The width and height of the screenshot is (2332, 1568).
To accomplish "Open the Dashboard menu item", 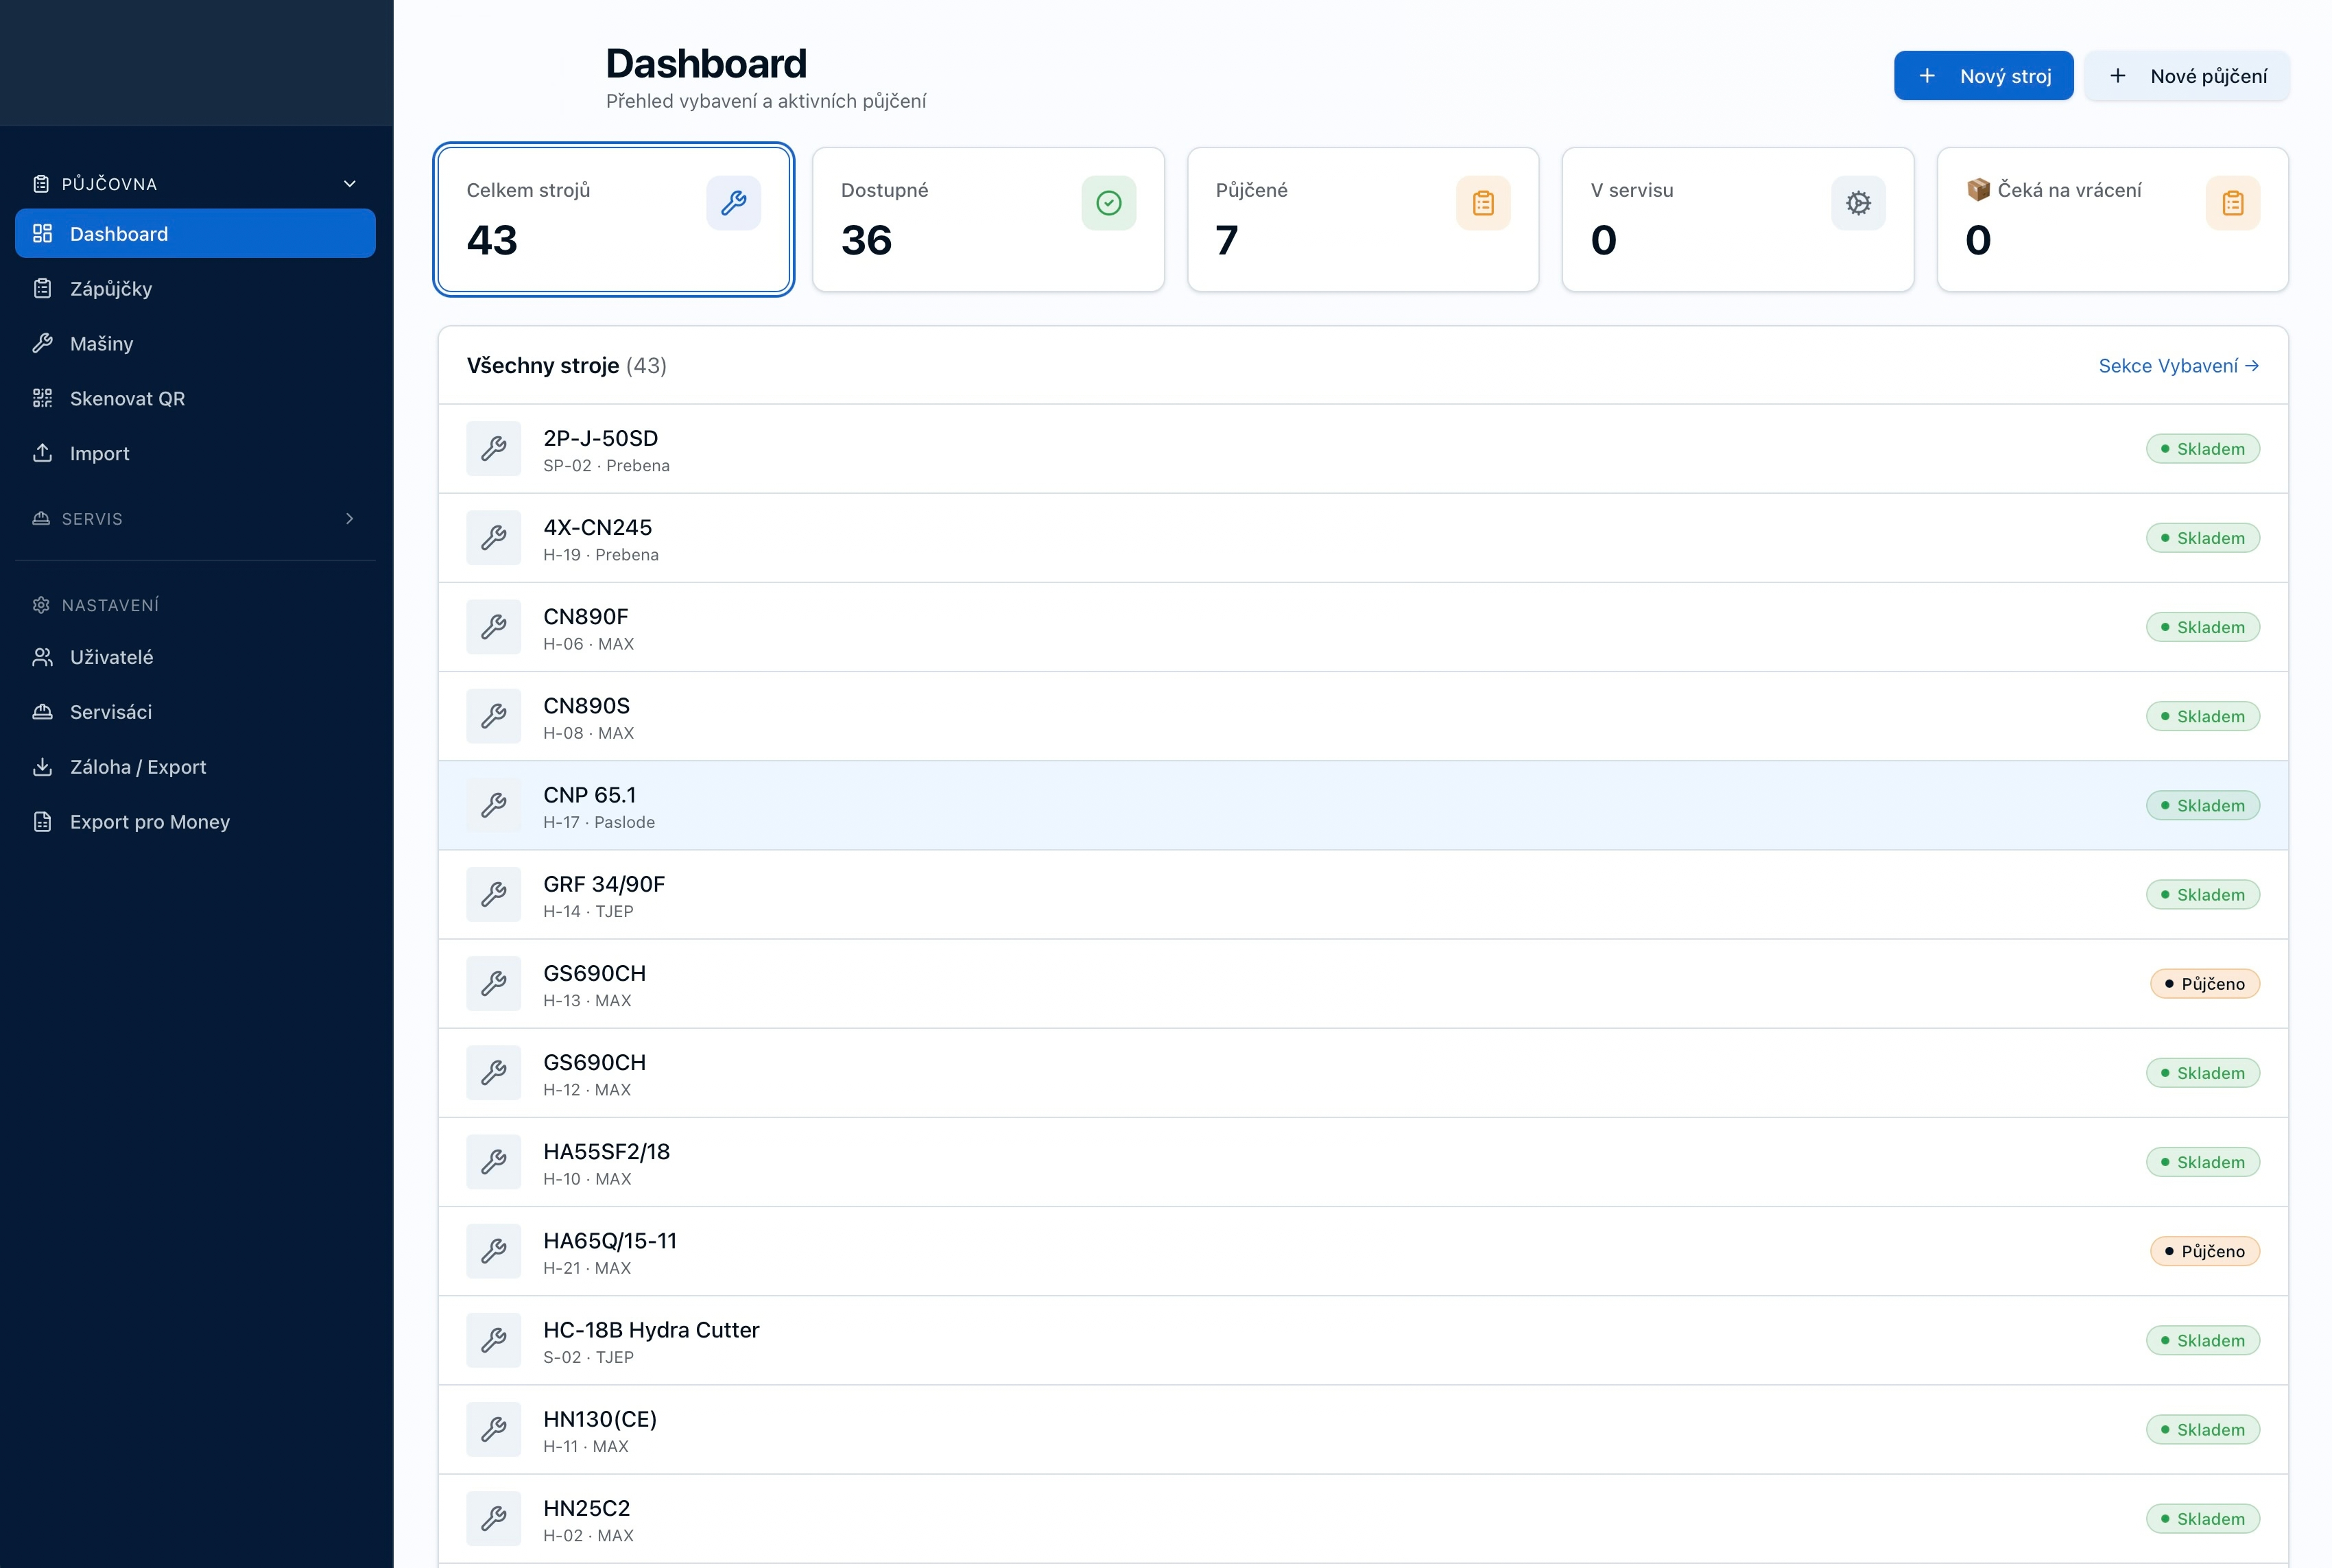I will point(195,233).
